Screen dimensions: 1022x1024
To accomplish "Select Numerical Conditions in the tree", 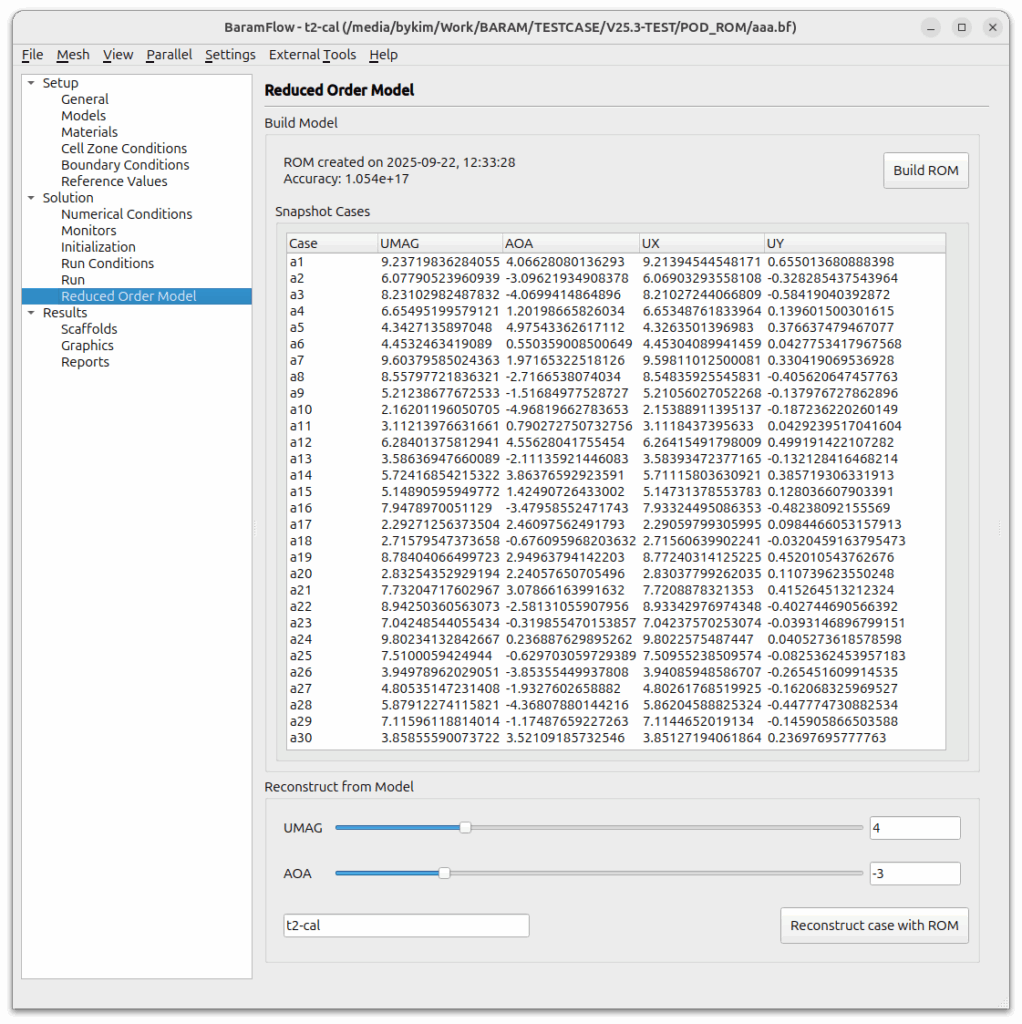I will 126,214.
